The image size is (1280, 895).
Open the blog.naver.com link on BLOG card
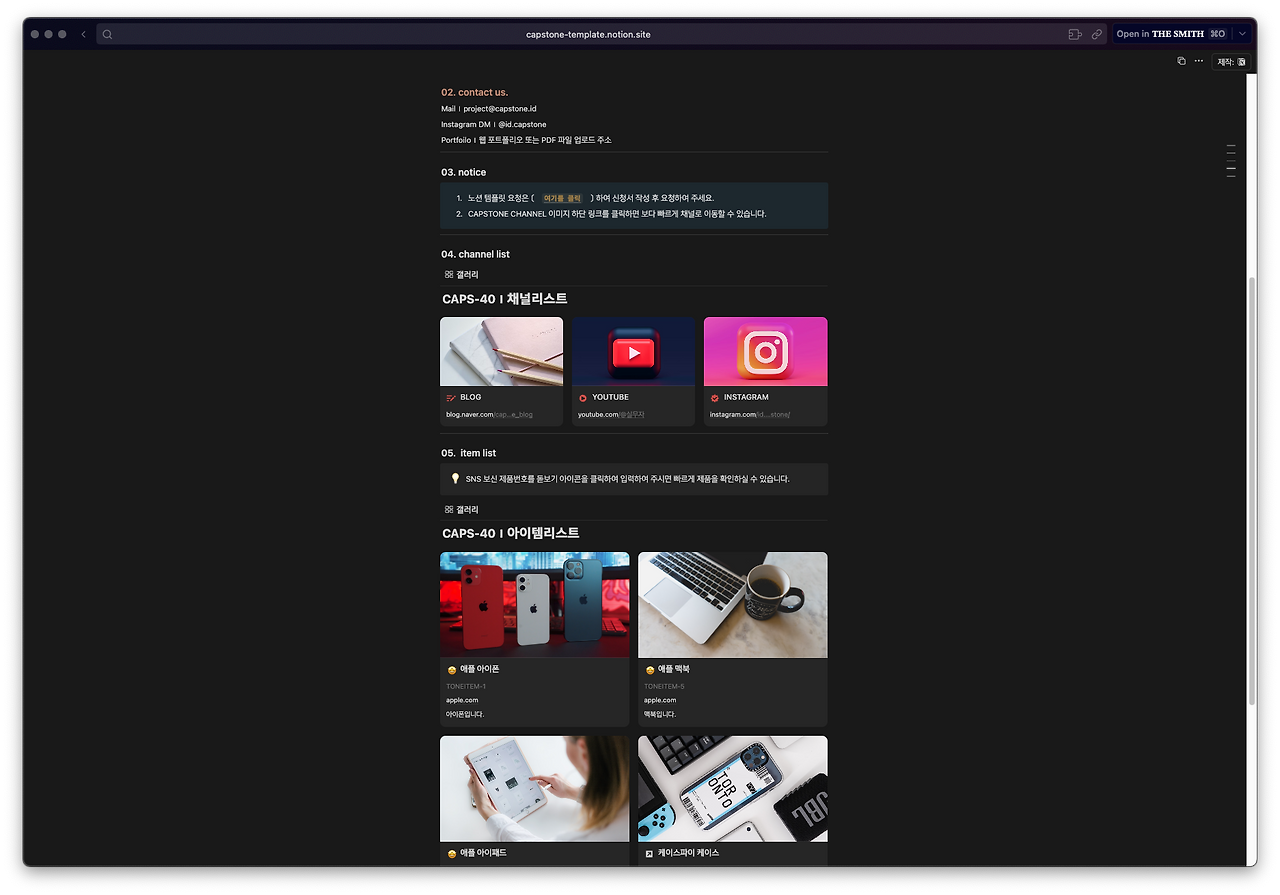(489, 414)
